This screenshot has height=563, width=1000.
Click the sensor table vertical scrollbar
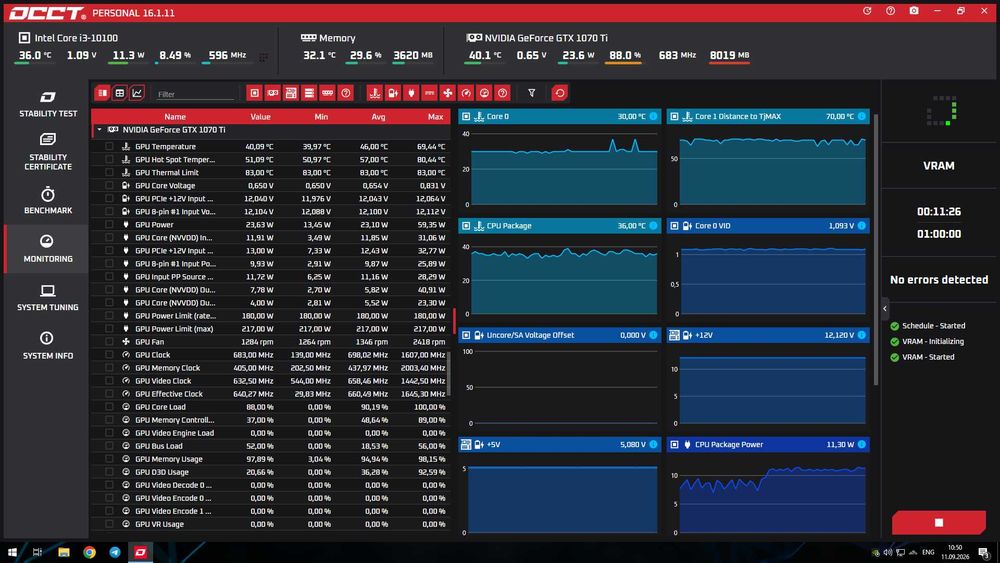[448, 373]
